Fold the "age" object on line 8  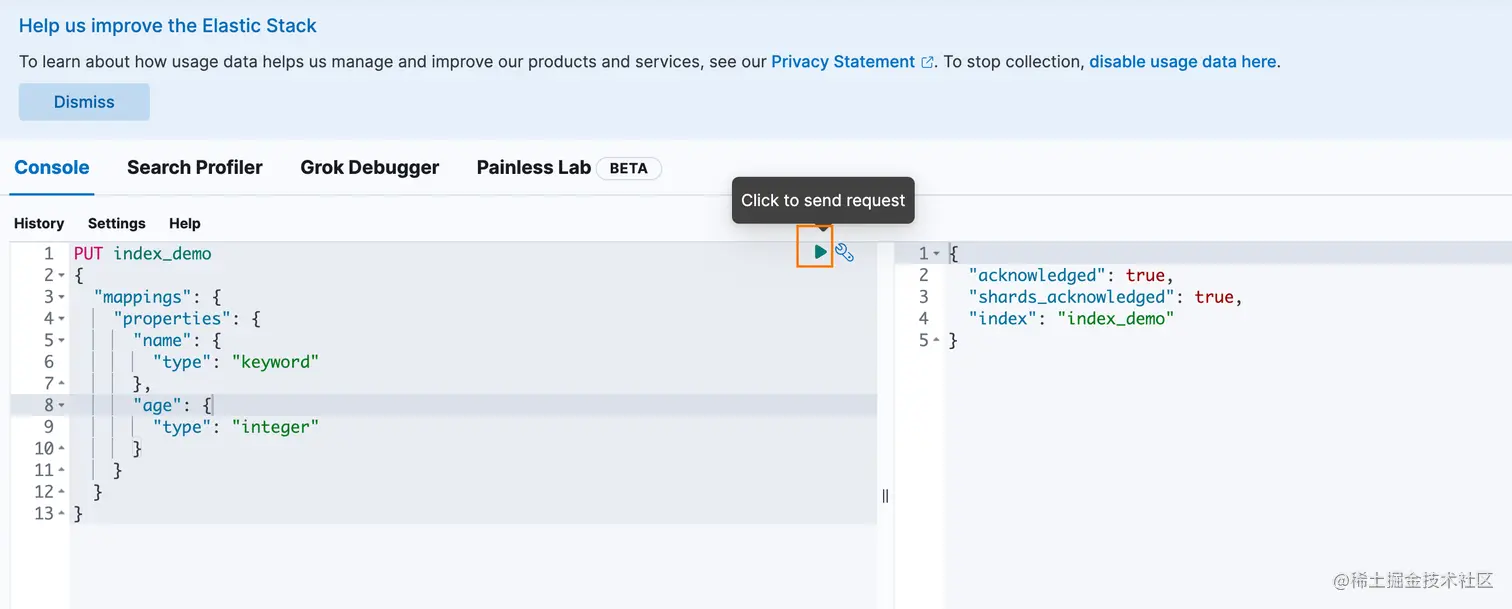(x=61, y=405)
